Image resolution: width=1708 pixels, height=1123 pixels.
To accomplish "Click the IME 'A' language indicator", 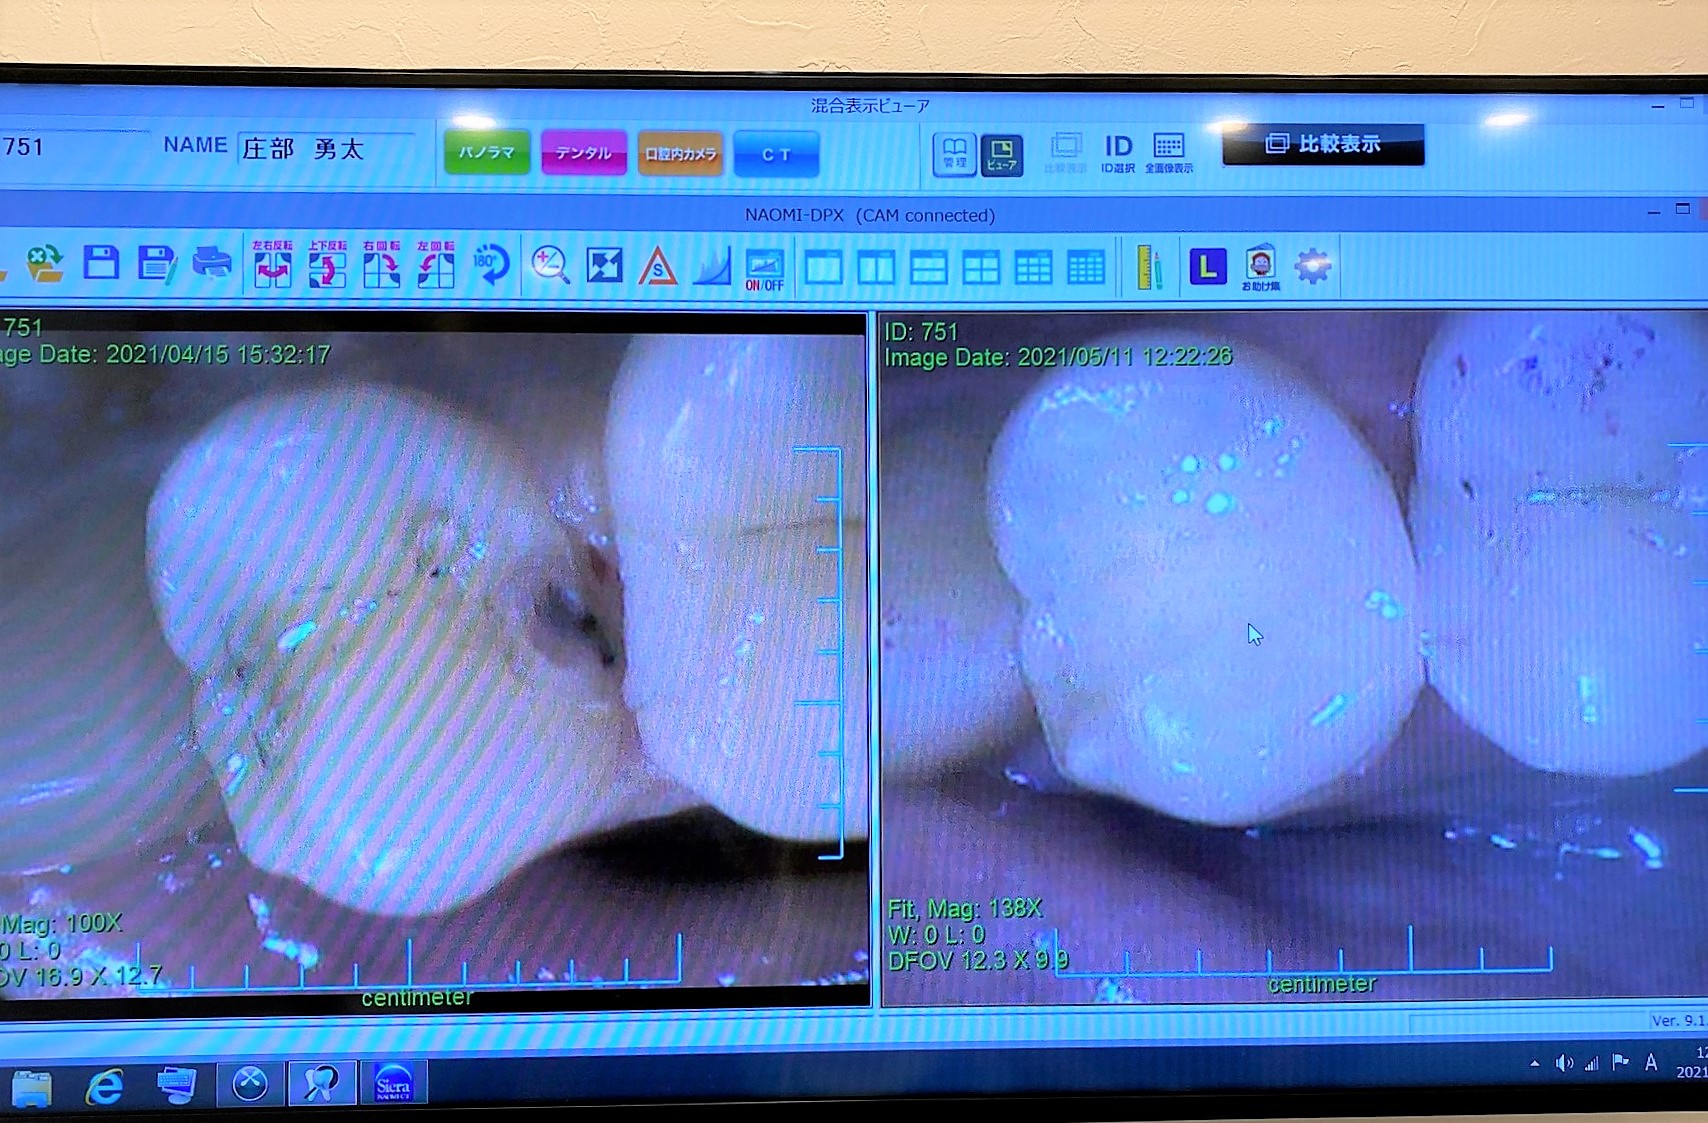I will [1651, 1063].
